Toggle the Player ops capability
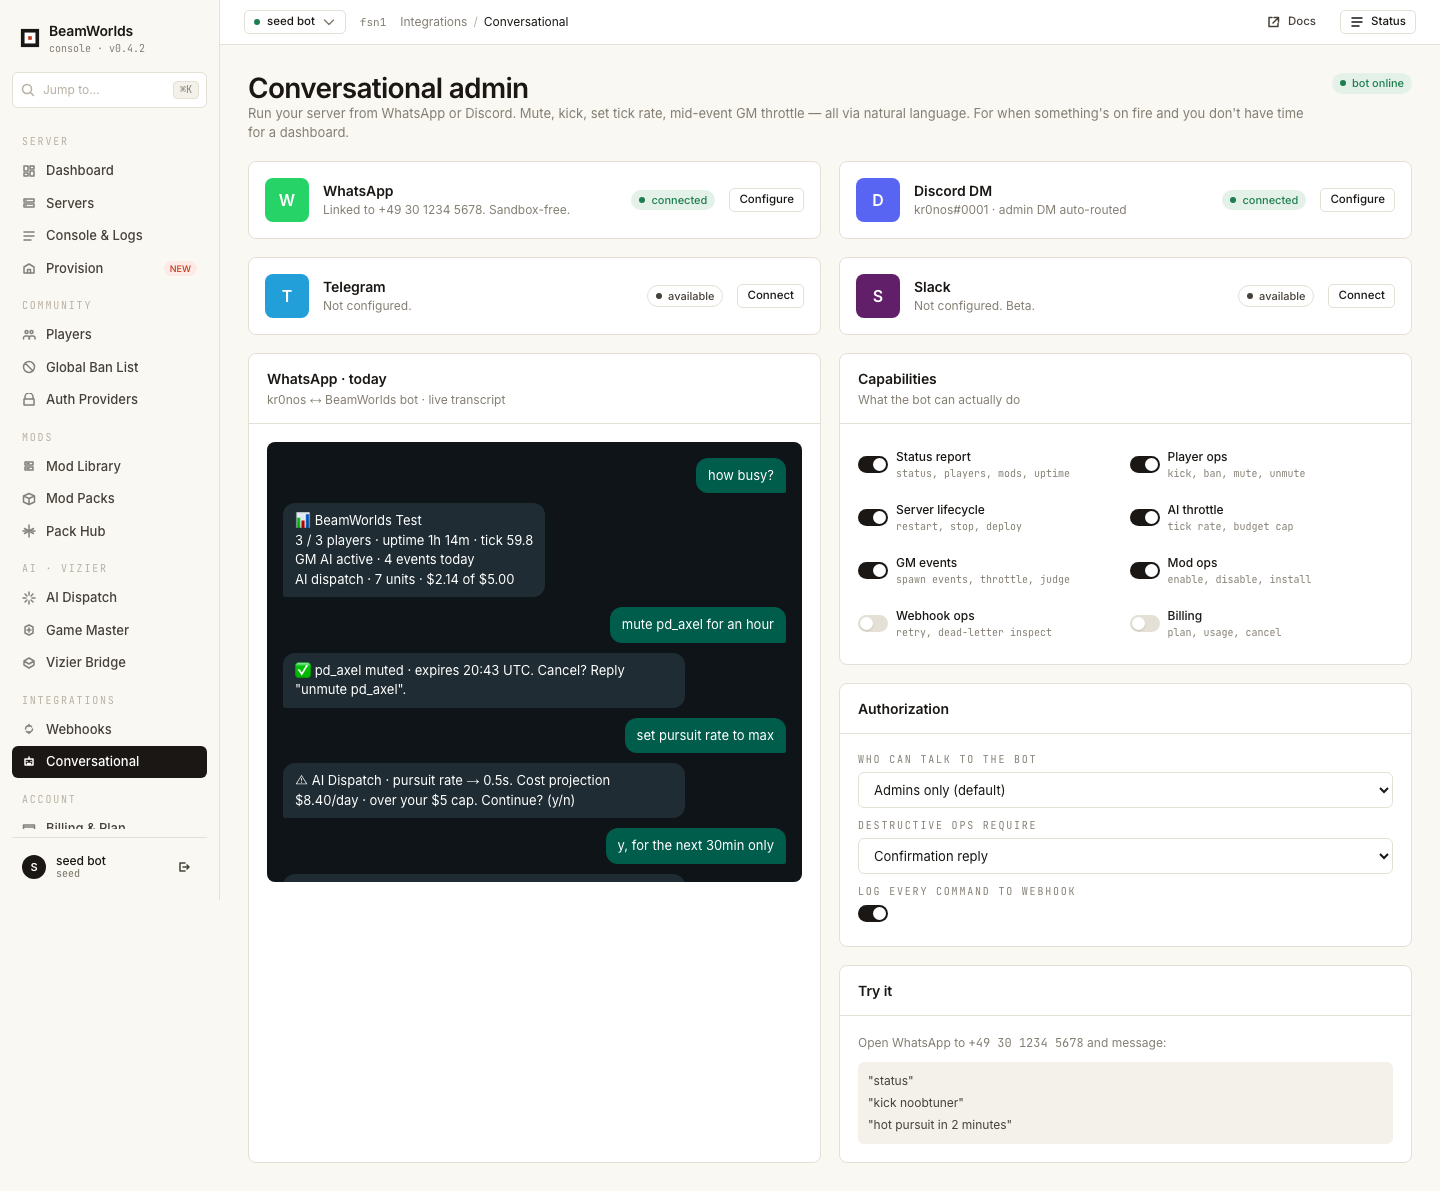Screen dimensions: 1440x1191 coord(1145,464)
